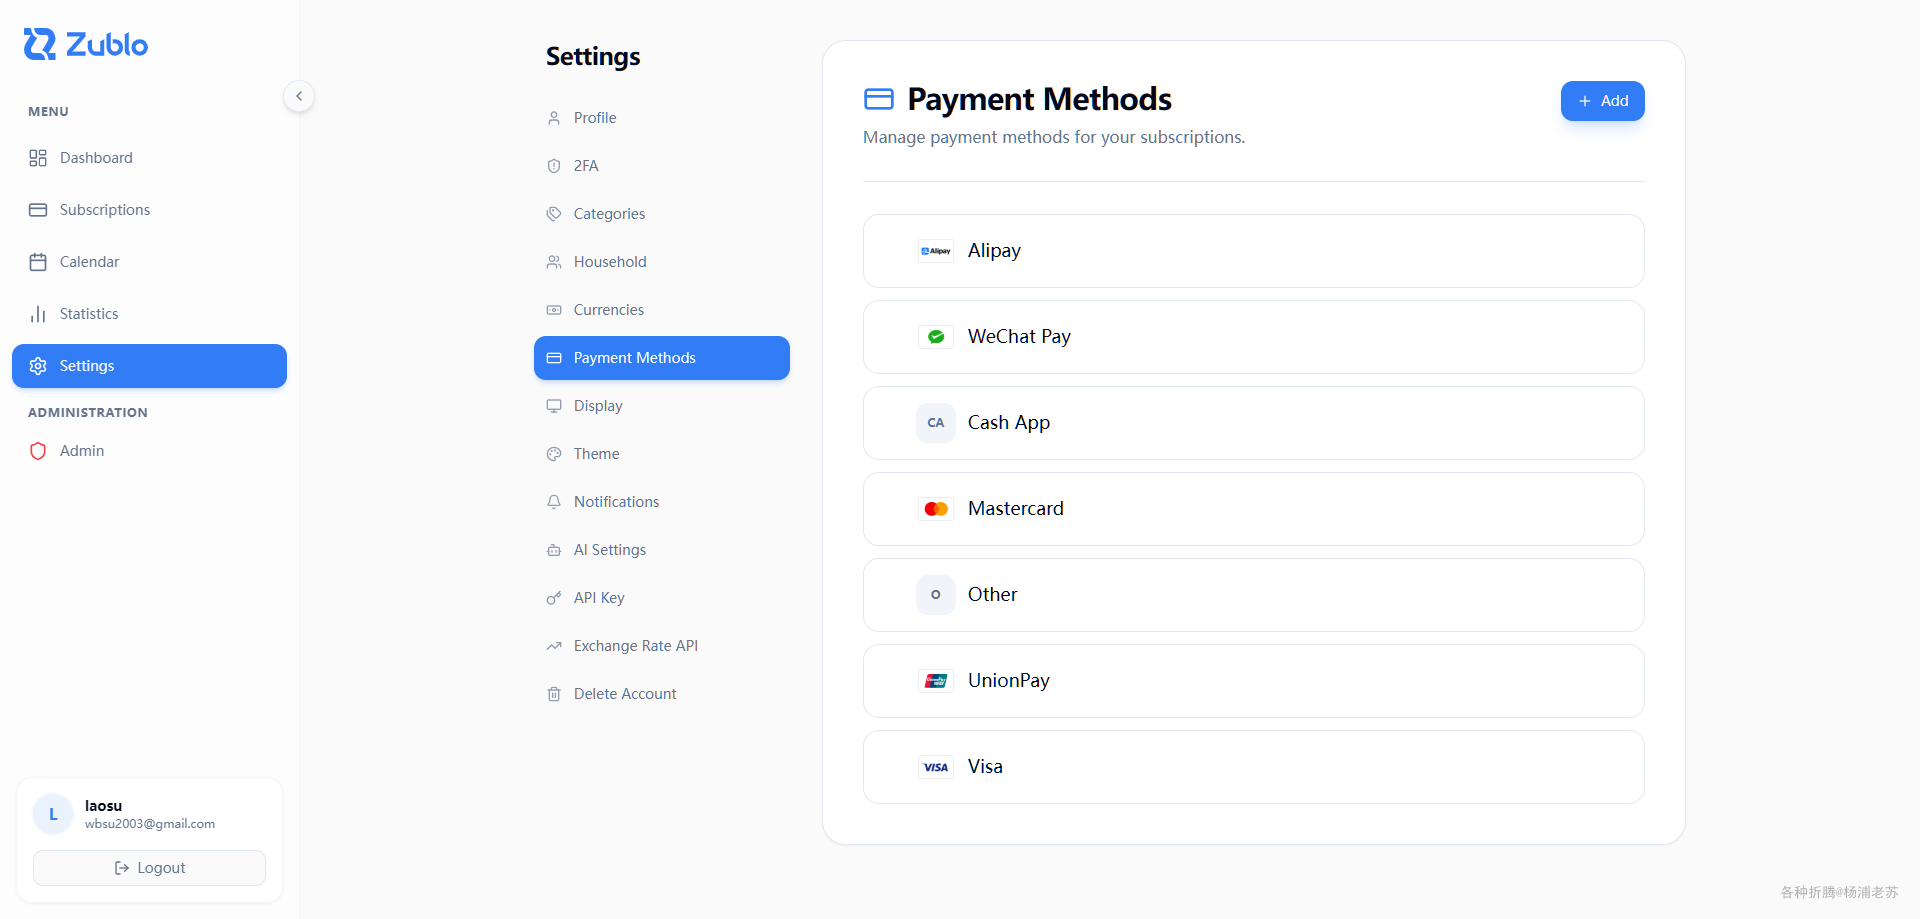Open the Dashboard grid icon
The image size is (1920, 919).
(38, 158)
